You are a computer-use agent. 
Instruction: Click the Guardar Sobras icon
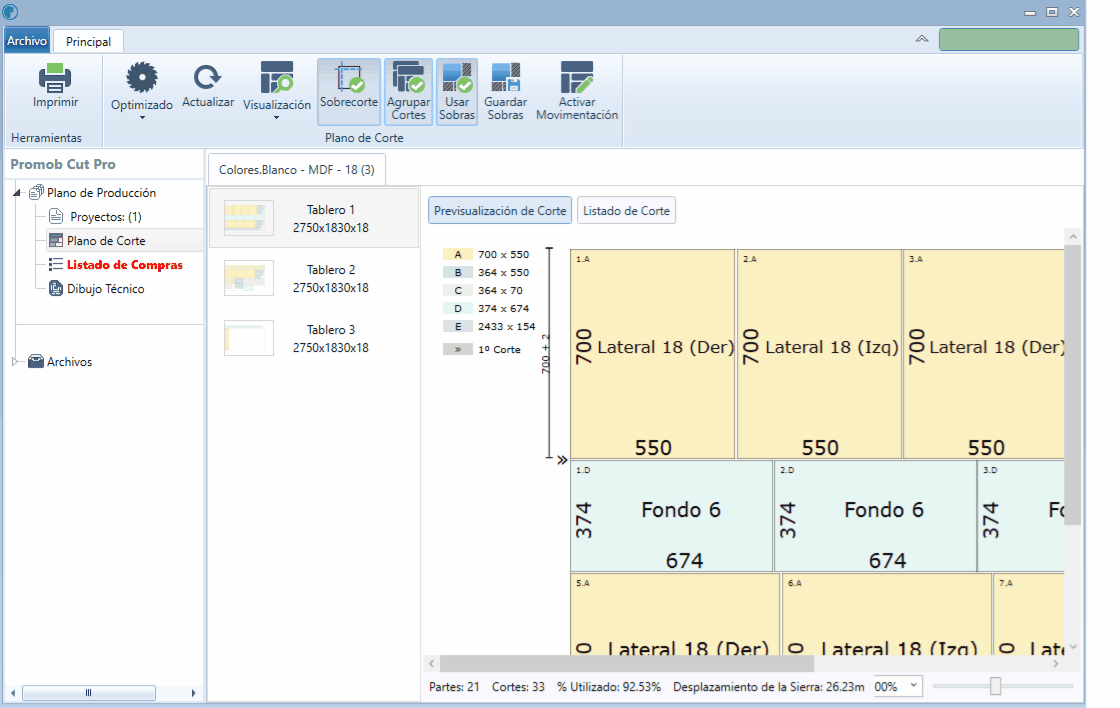click(505, 78)
